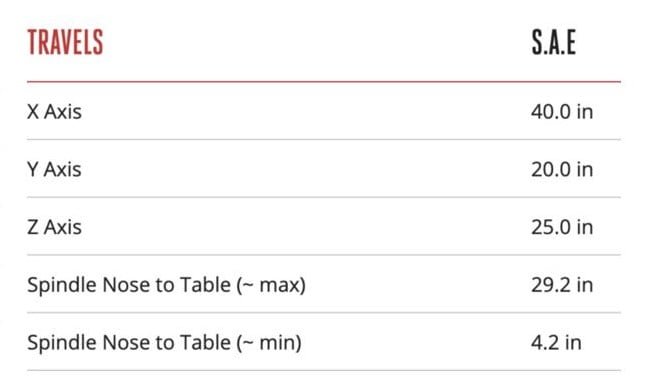Click the 25.0 in value
This screenshot has height=392, width=651.
562,227
